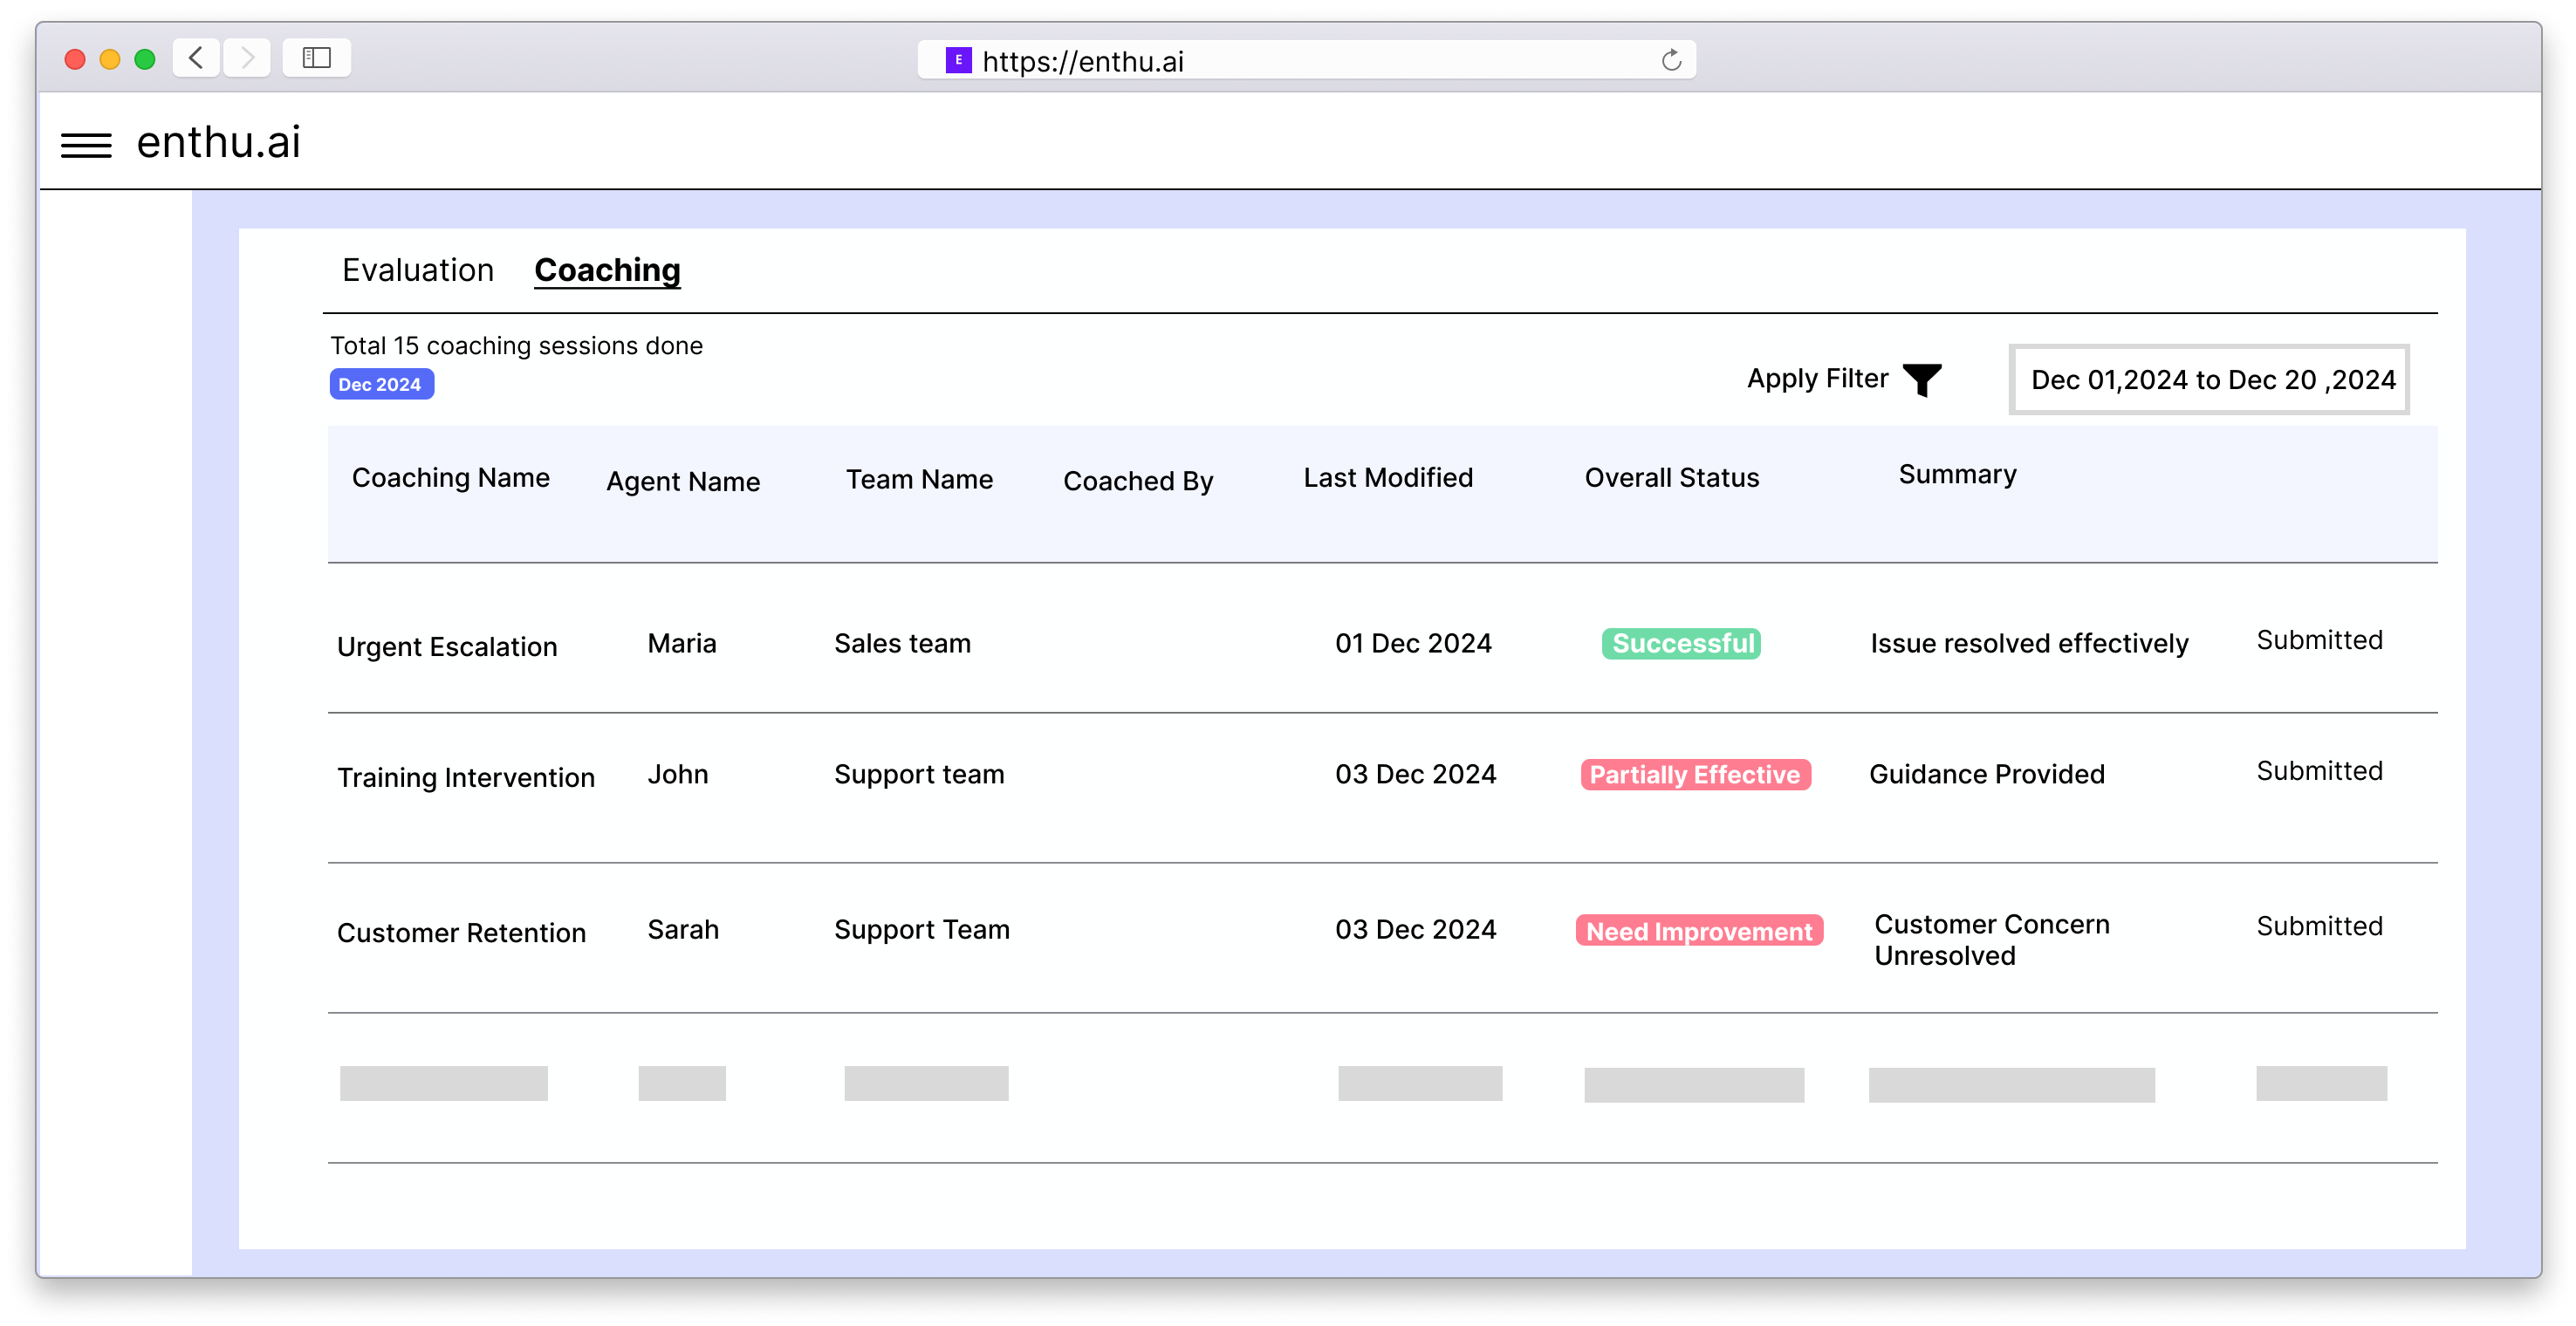Image resolution: width=2576 pixels, height=1326 pixels.
Task: Switch to the Evaluation tab
Action: (414, 269)
